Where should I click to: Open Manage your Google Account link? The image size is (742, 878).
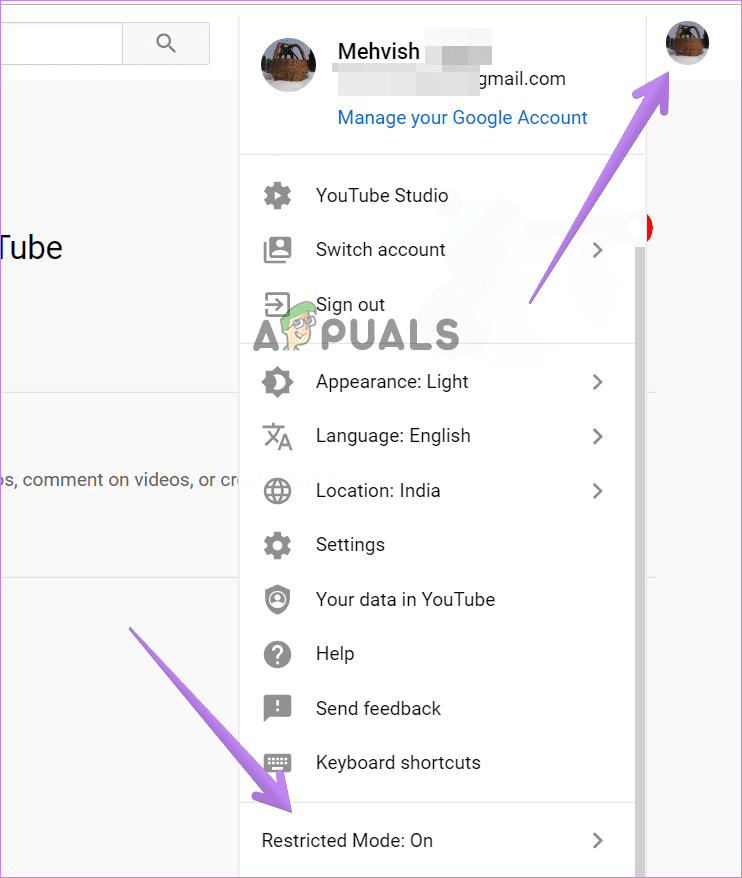[462, 118]
